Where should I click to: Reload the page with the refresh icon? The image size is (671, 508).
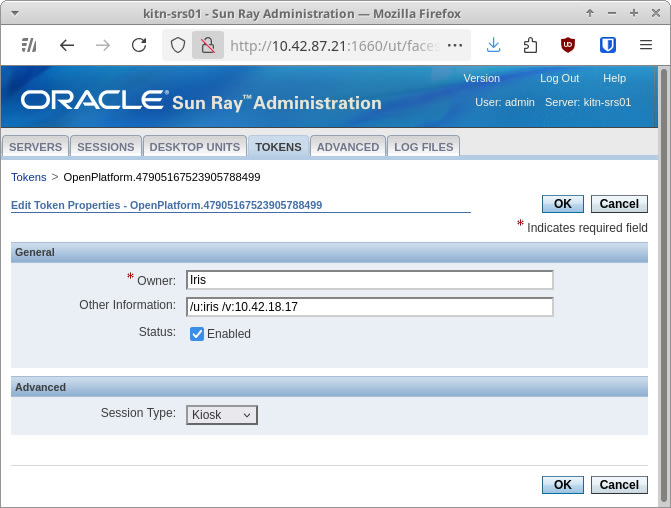click(x=139, y=45)
